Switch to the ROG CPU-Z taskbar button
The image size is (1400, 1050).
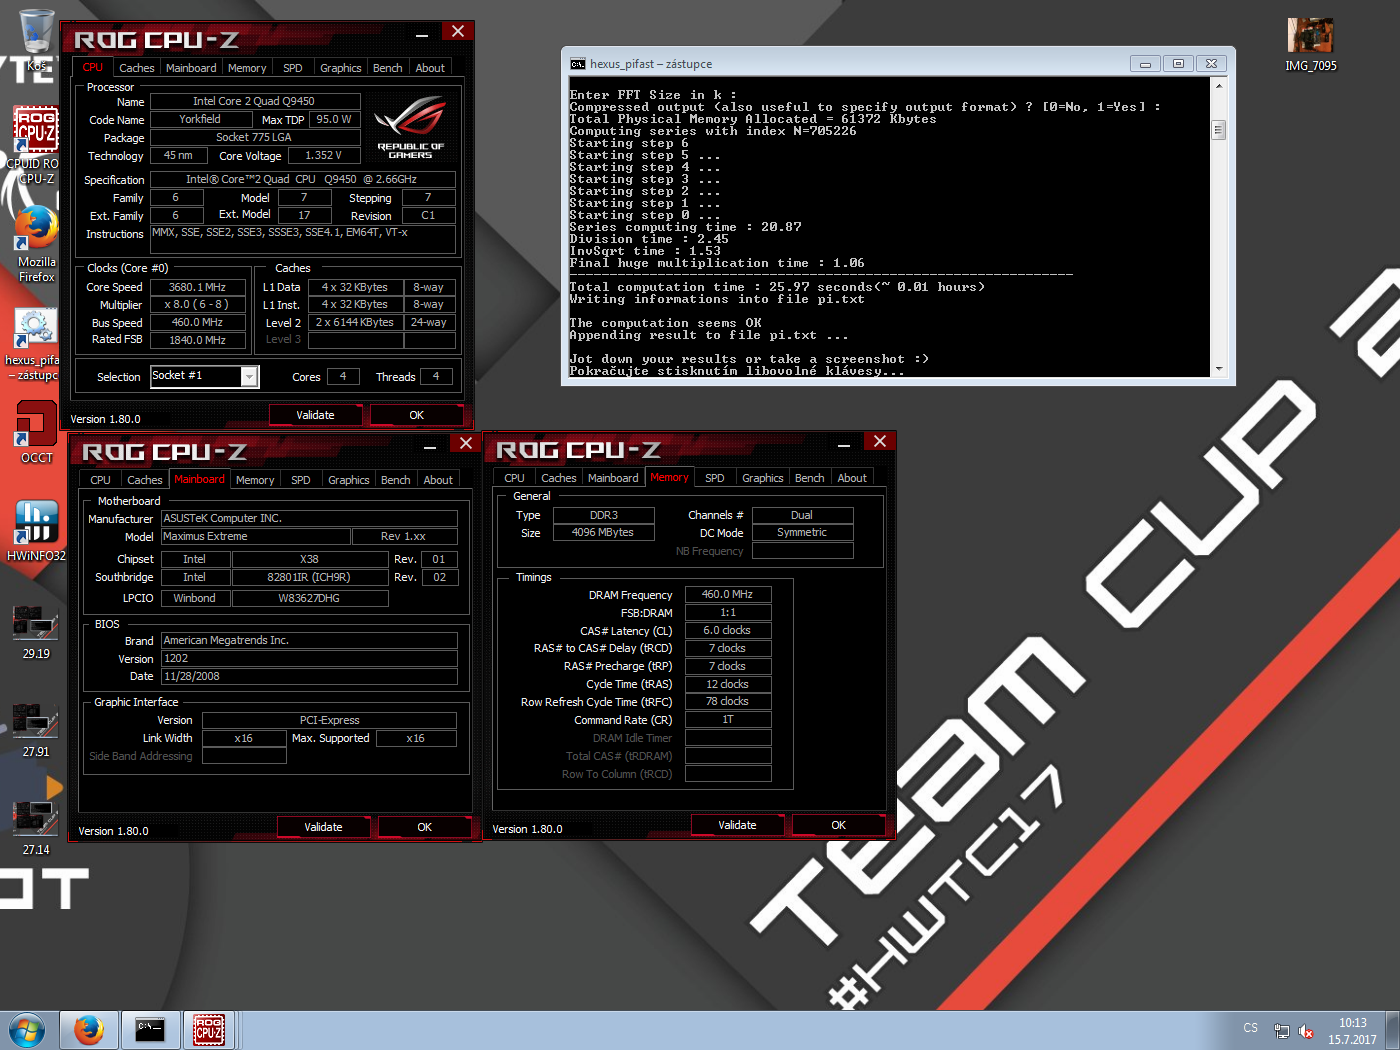pyautogui.click(x=209, y=1030)
